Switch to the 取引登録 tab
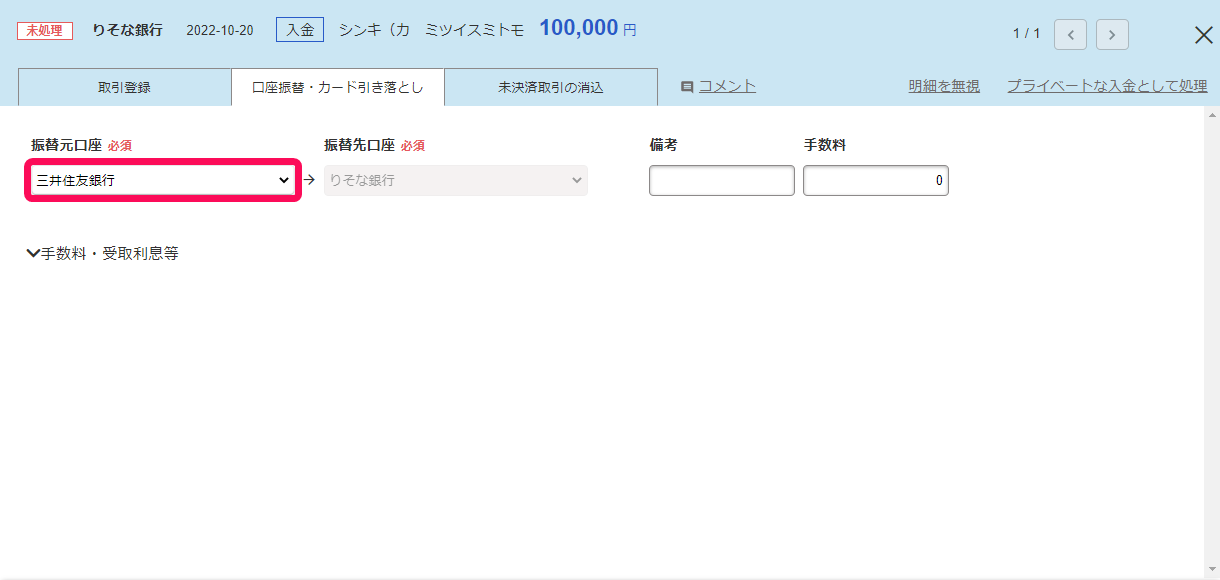The width and height of the screenshot is (1220, 580). 125,87
